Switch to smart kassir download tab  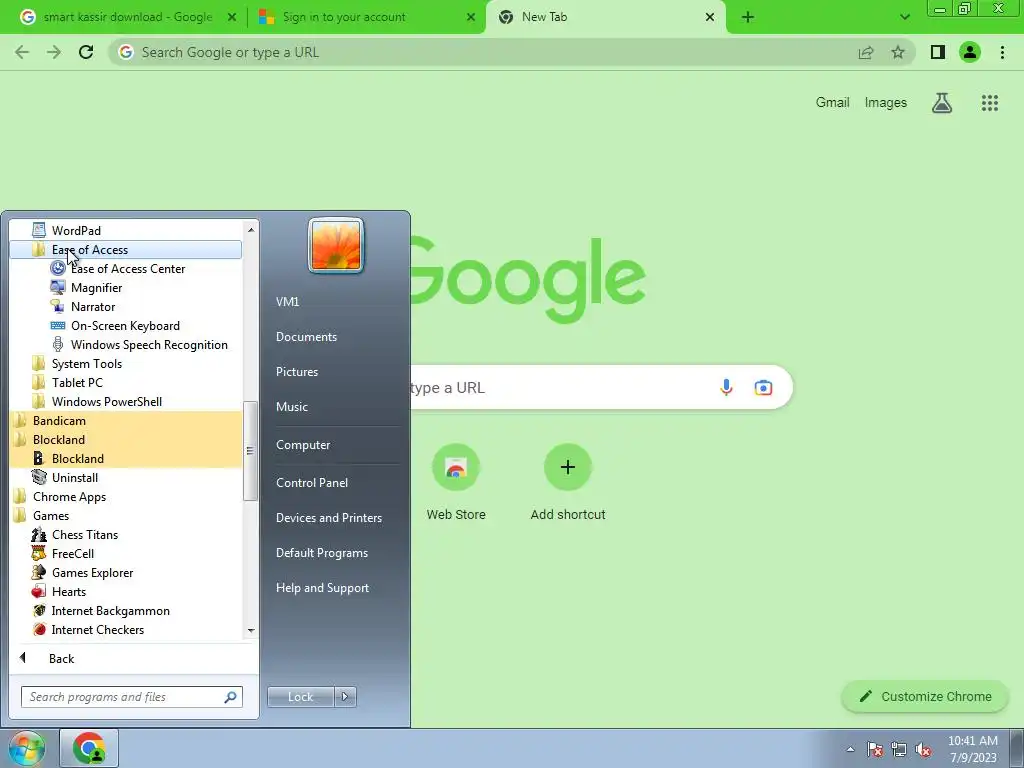tap(127, 17)
